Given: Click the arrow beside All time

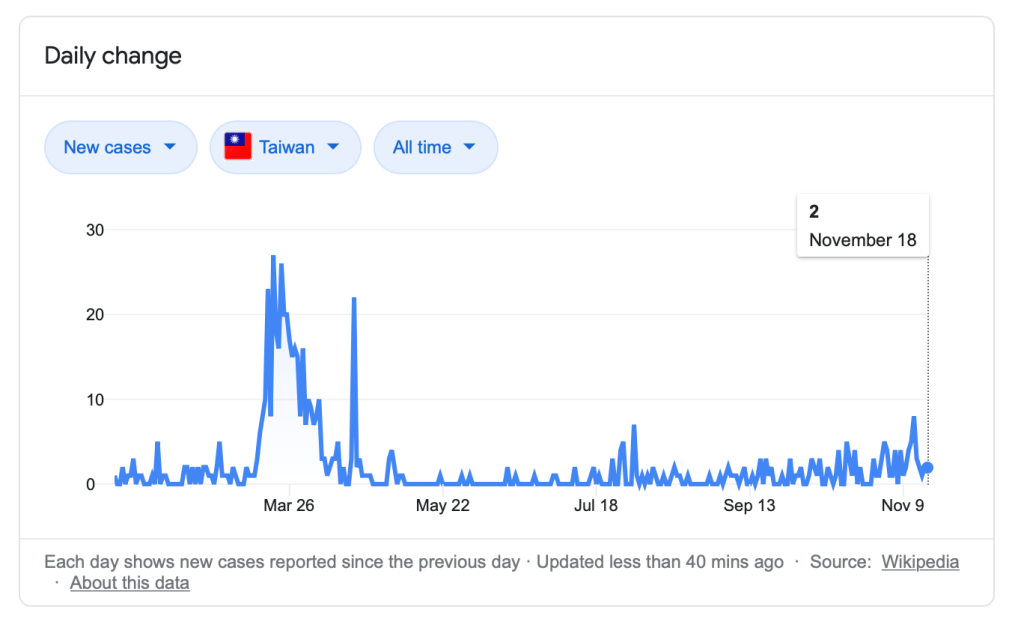Looking at the screenshot, I should point(468,147).
